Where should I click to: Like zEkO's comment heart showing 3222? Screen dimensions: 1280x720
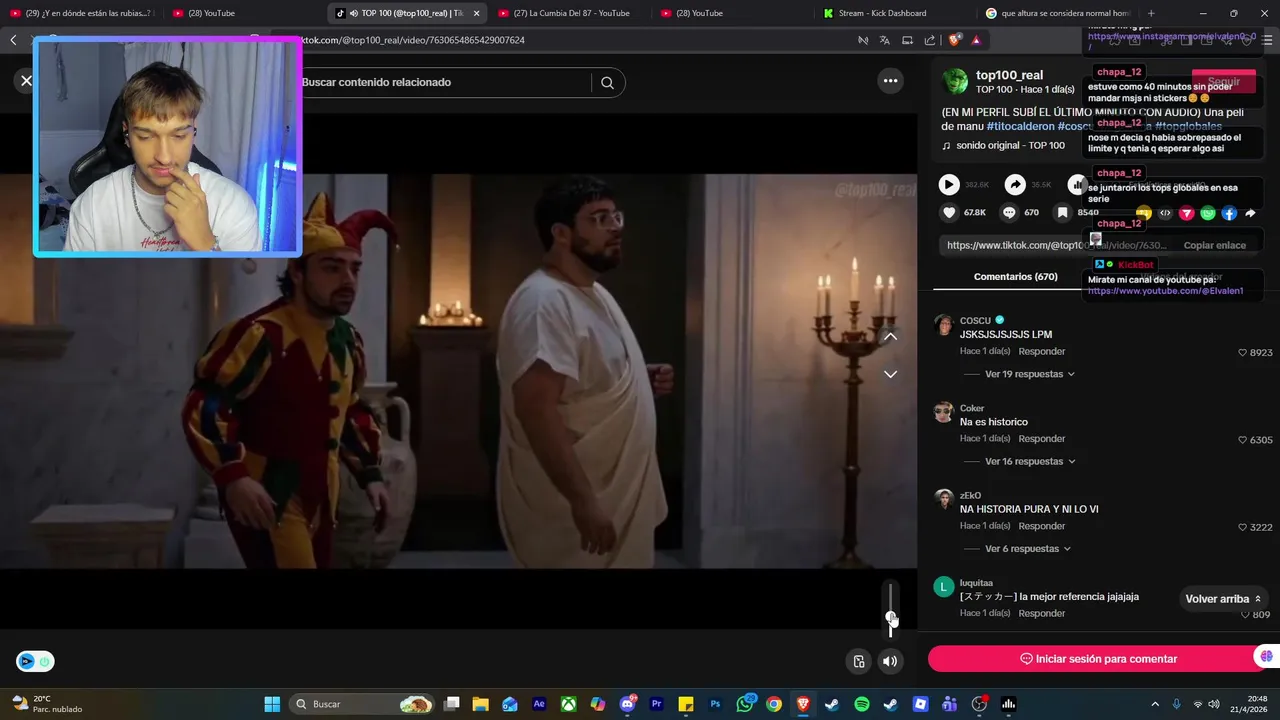click(x=1243, y=527)
